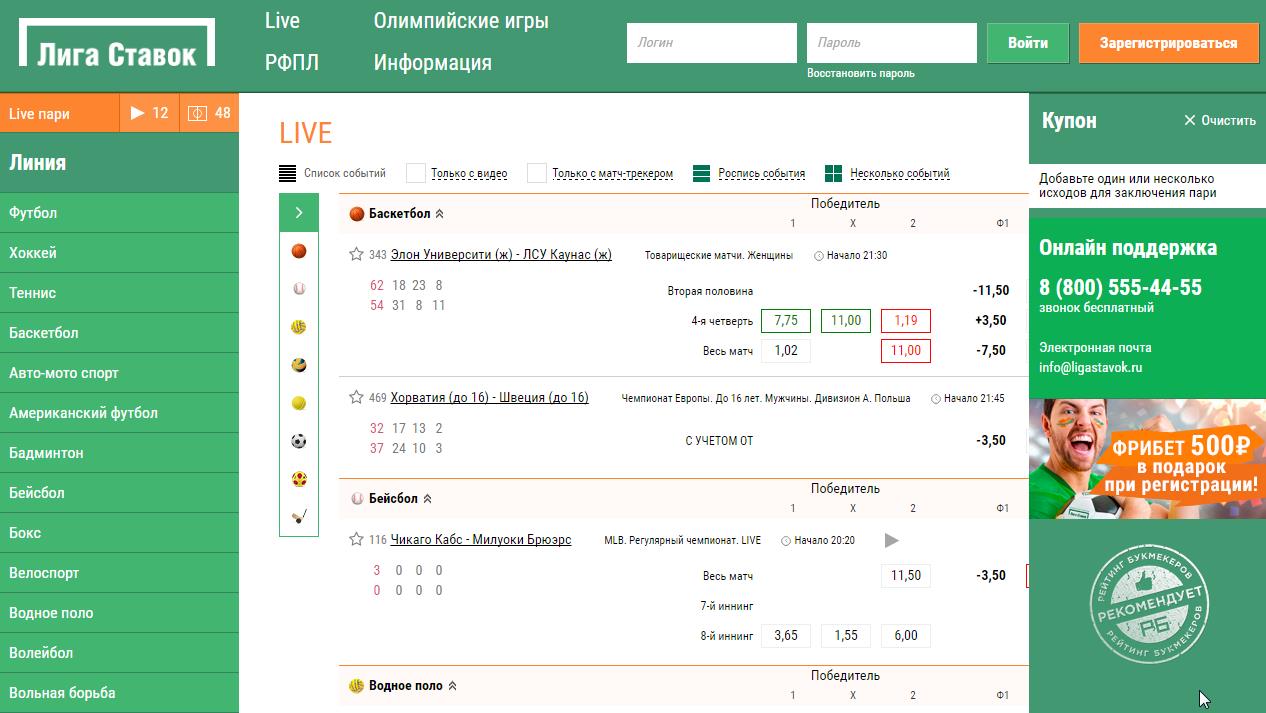Image resolution: width=1266 pixels, height=713 pixels.
Task: Select Футбол in the sports list
Action: coord(119,213)
